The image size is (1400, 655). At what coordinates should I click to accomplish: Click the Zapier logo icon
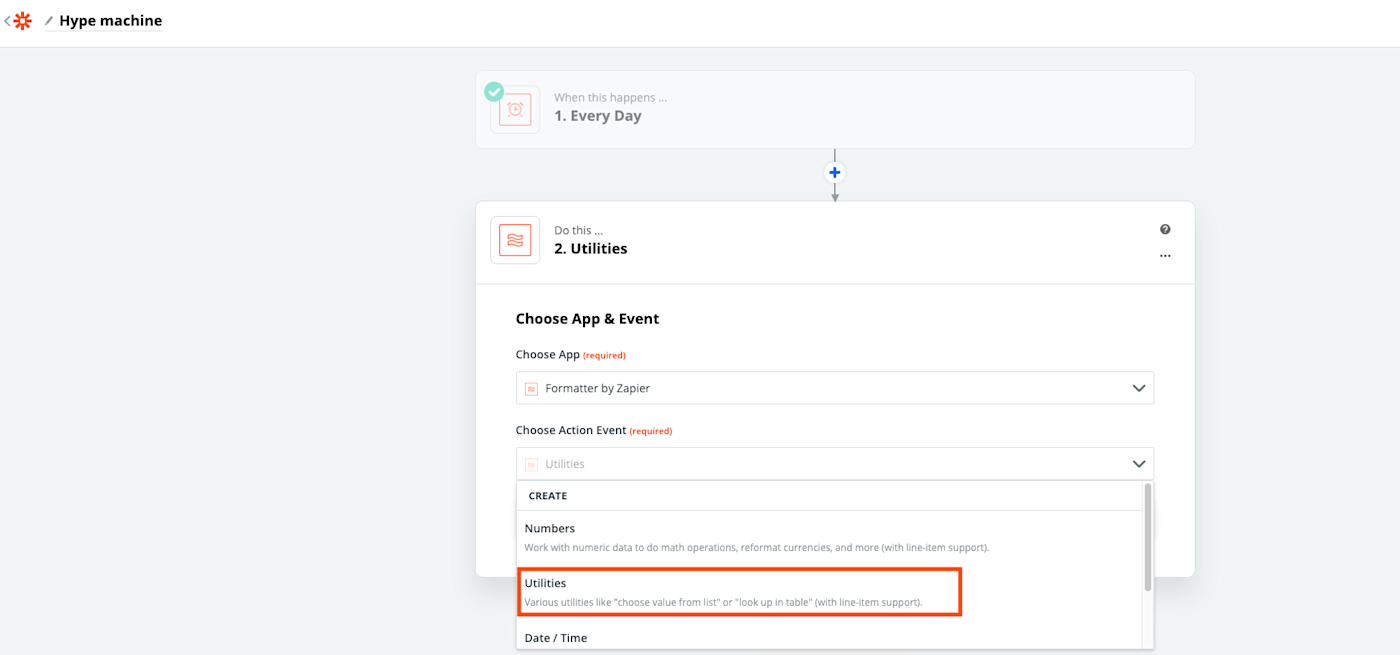(22, 21)
